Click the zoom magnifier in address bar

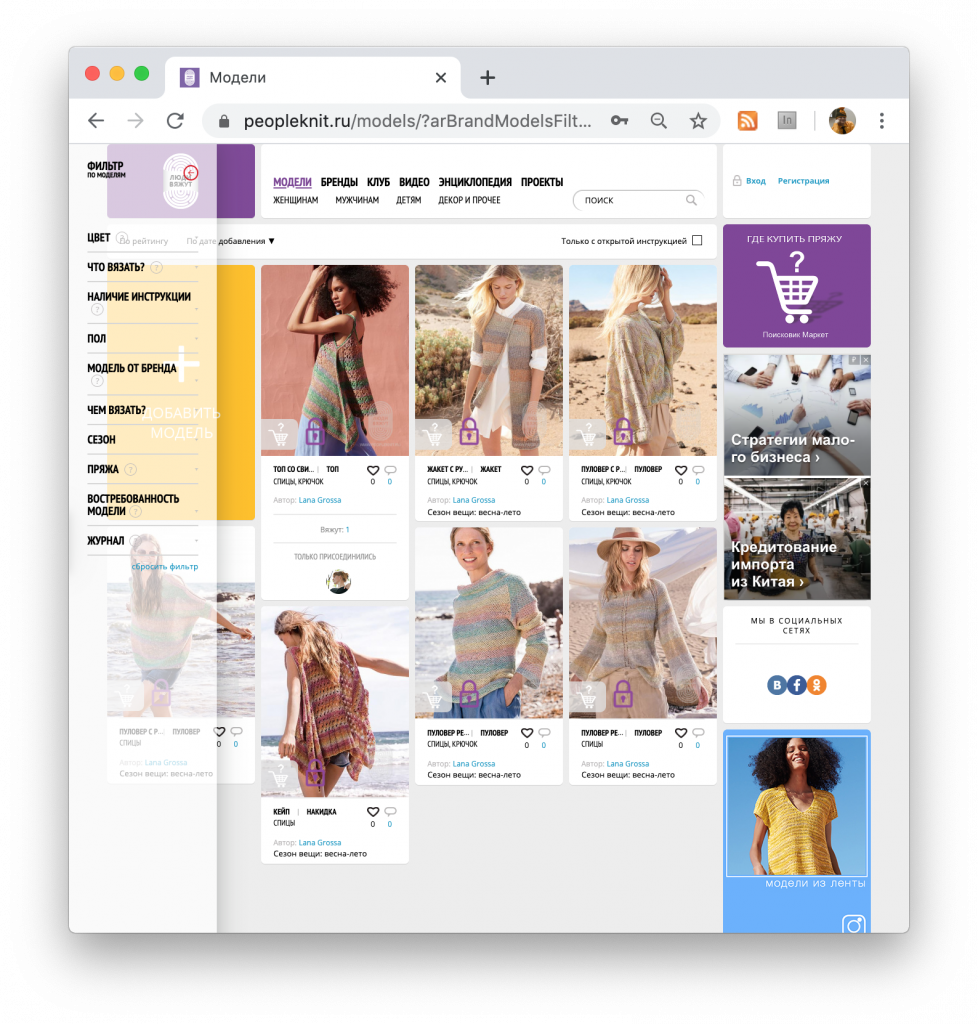[659, 121]
